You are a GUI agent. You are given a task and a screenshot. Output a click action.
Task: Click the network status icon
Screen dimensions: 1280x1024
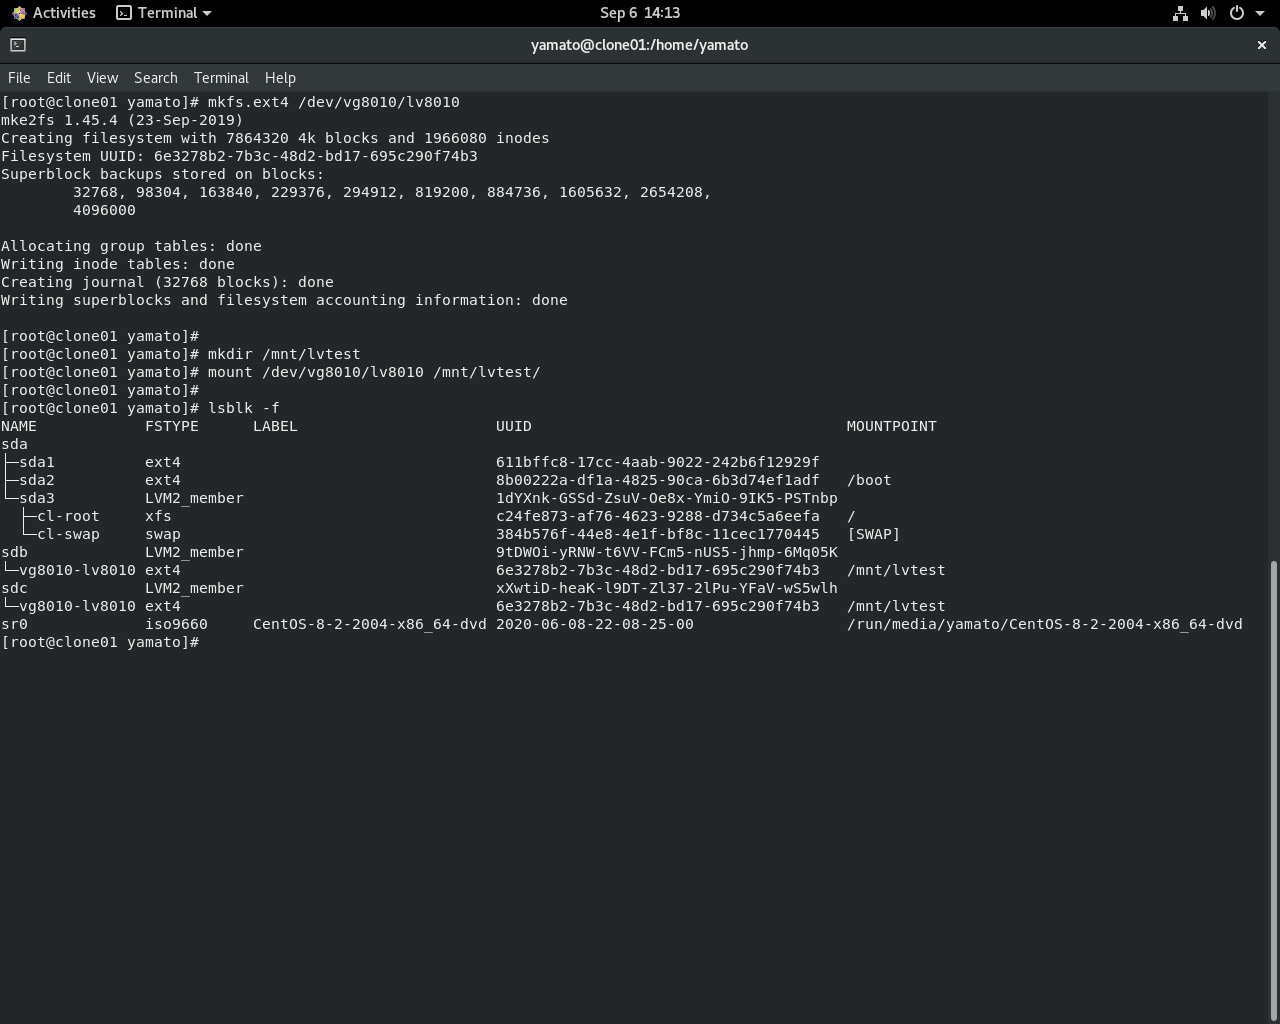[1180, 13]
